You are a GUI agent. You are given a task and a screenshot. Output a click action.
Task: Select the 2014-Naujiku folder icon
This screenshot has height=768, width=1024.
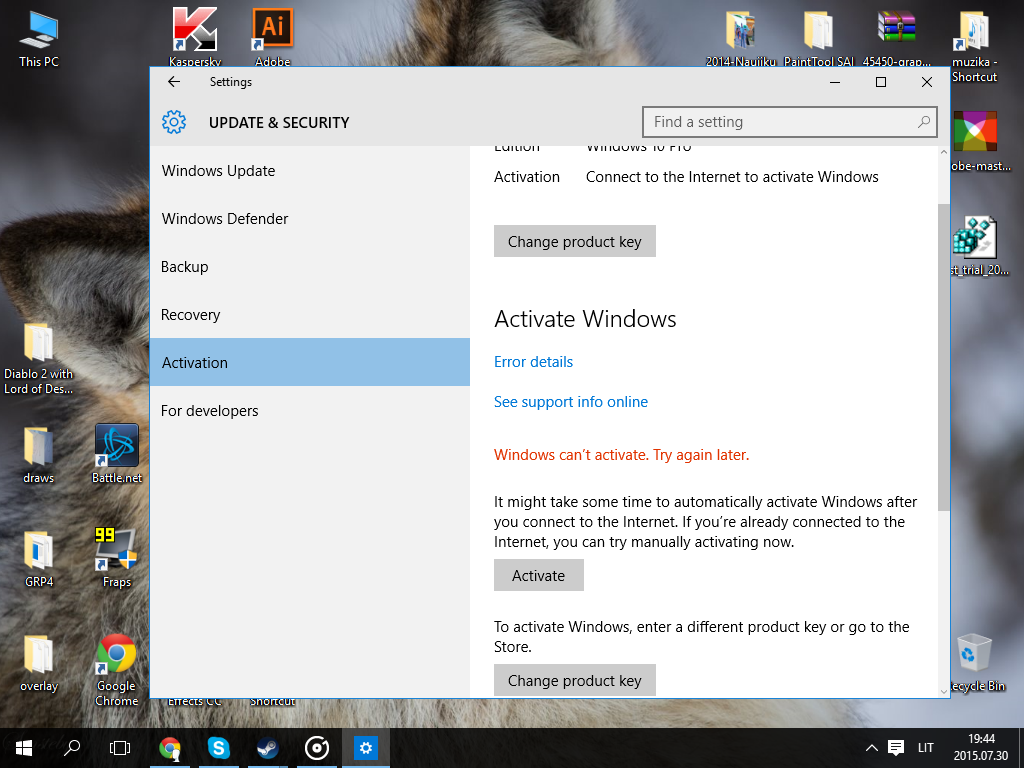click(741, 38)
